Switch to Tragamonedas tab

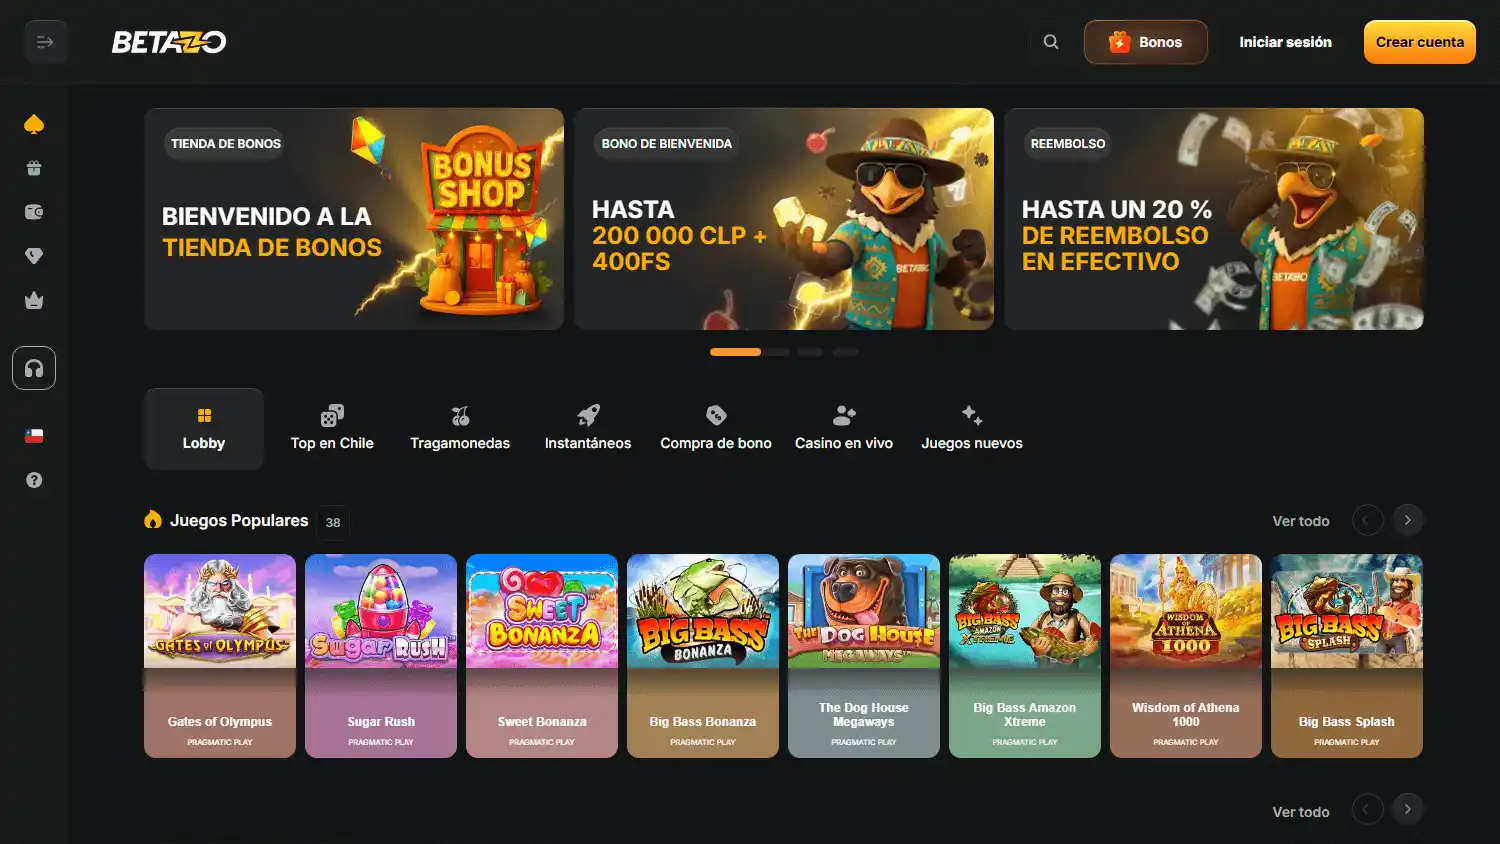click(460, 429)
